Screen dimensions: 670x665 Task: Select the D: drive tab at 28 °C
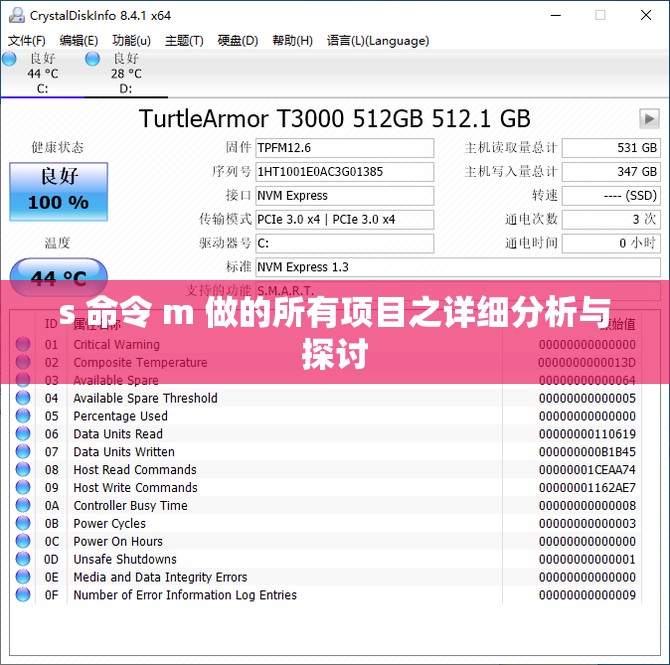click(126, 73)
